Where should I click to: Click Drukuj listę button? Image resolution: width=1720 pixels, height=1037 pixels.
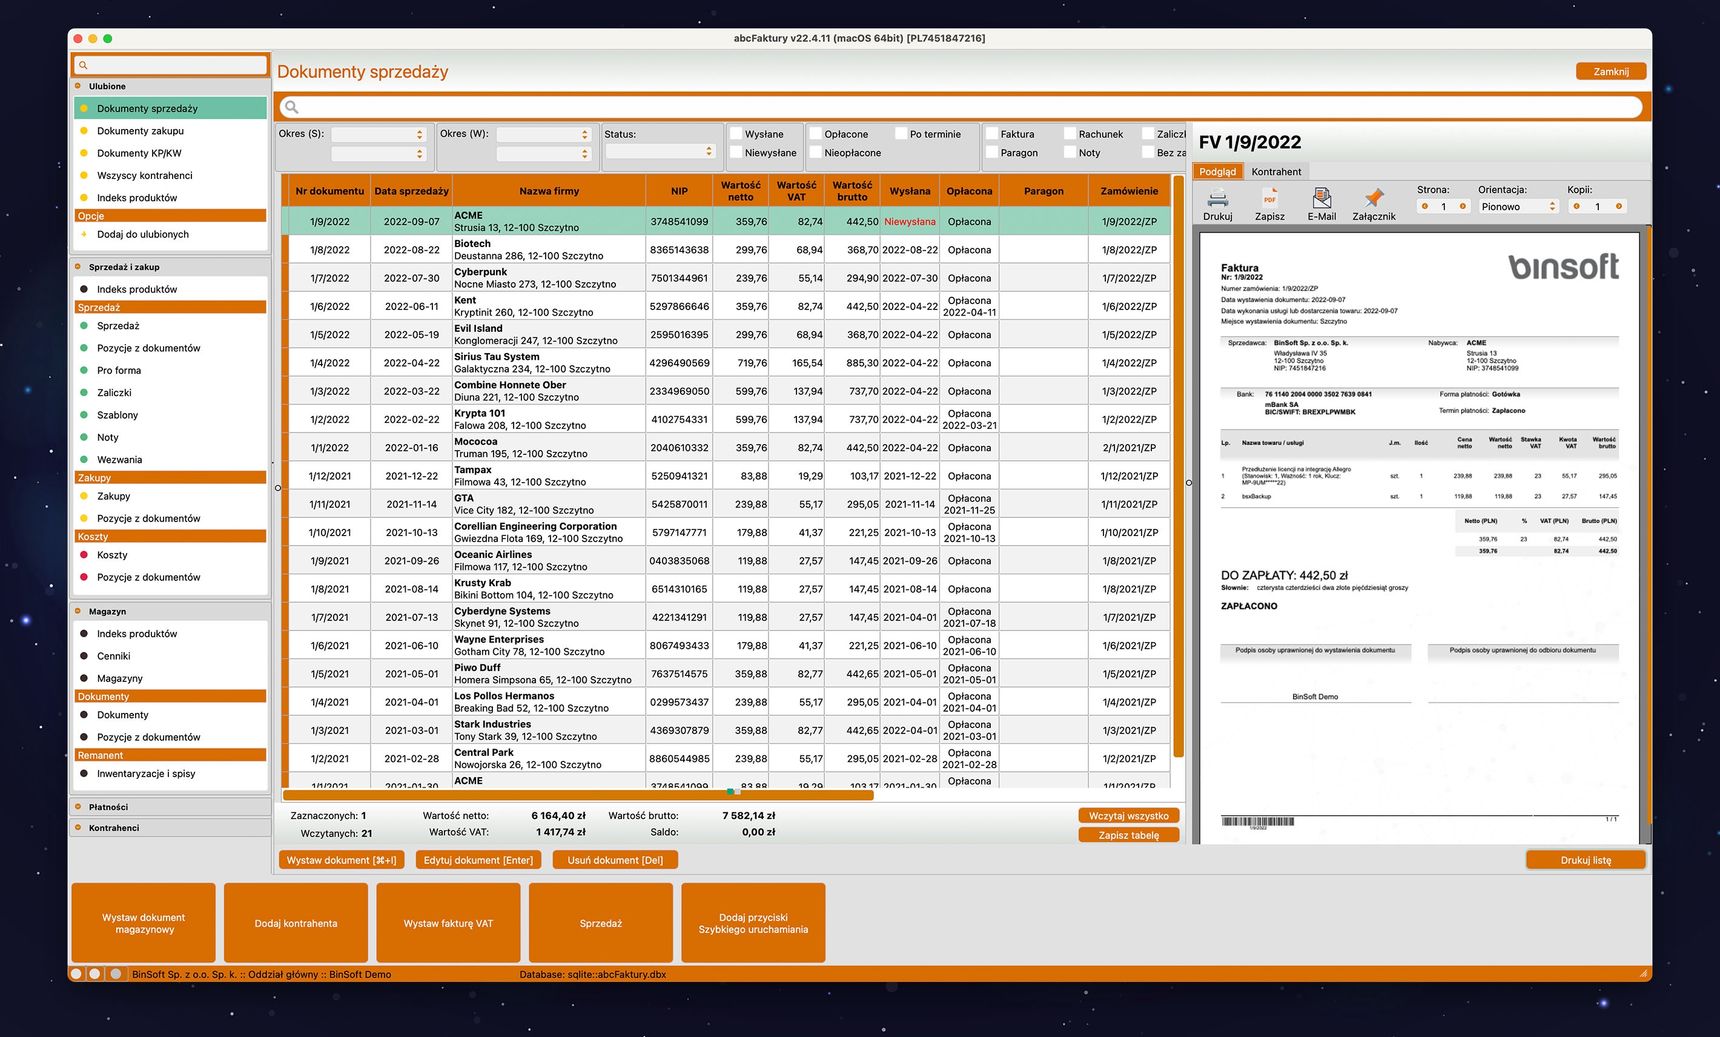1585,860
